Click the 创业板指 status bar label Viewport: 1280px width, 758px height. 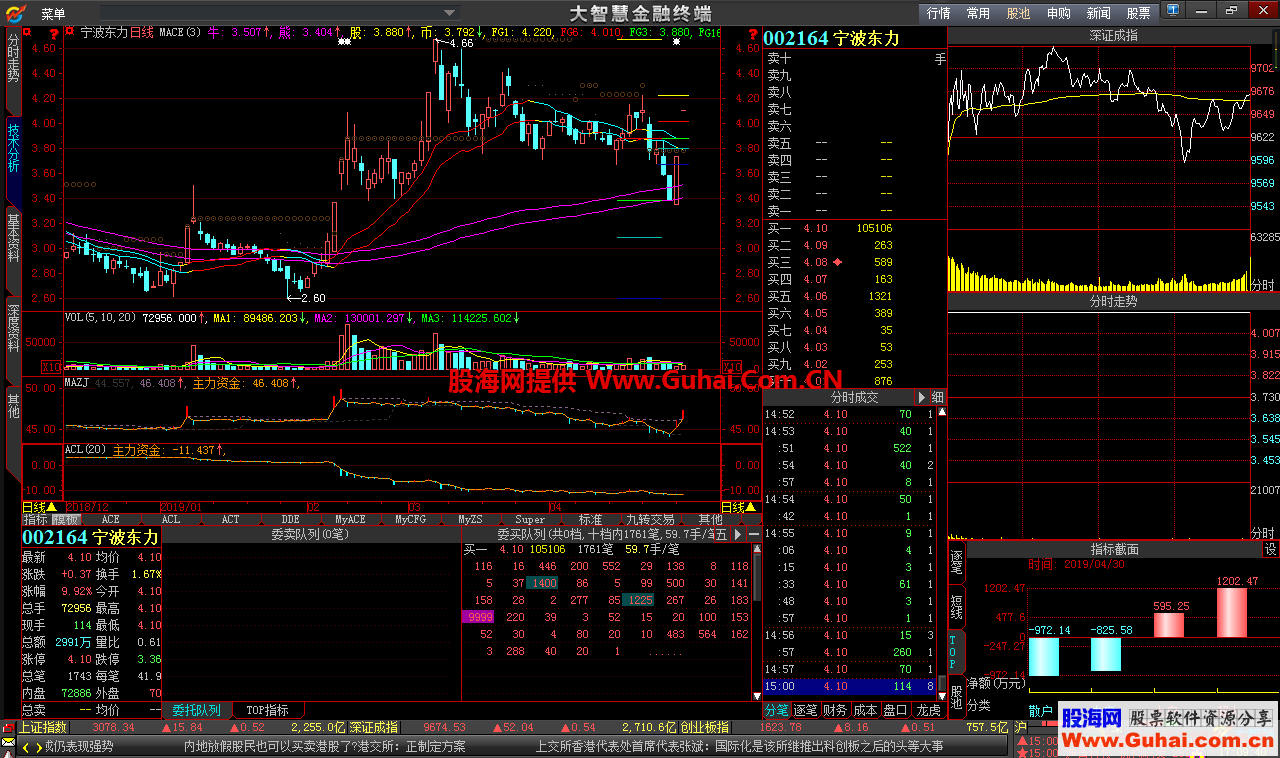pyautogui.click(x=705, y=727)
